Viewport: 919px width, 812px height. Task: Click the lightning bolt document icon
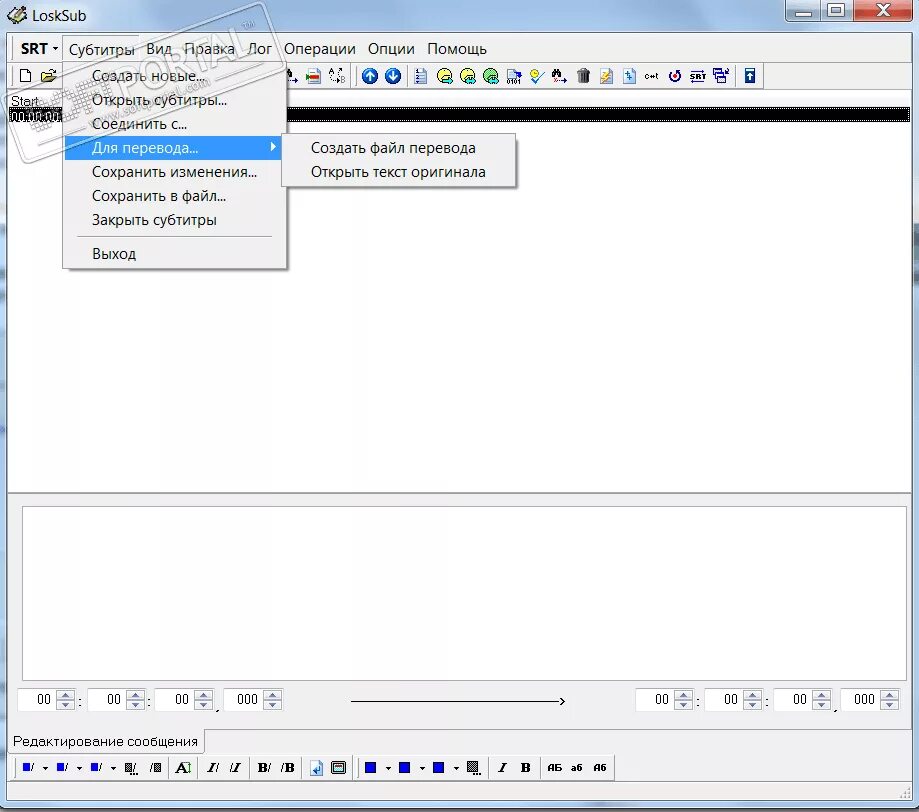pyautogui.click(x=606, y=76)
